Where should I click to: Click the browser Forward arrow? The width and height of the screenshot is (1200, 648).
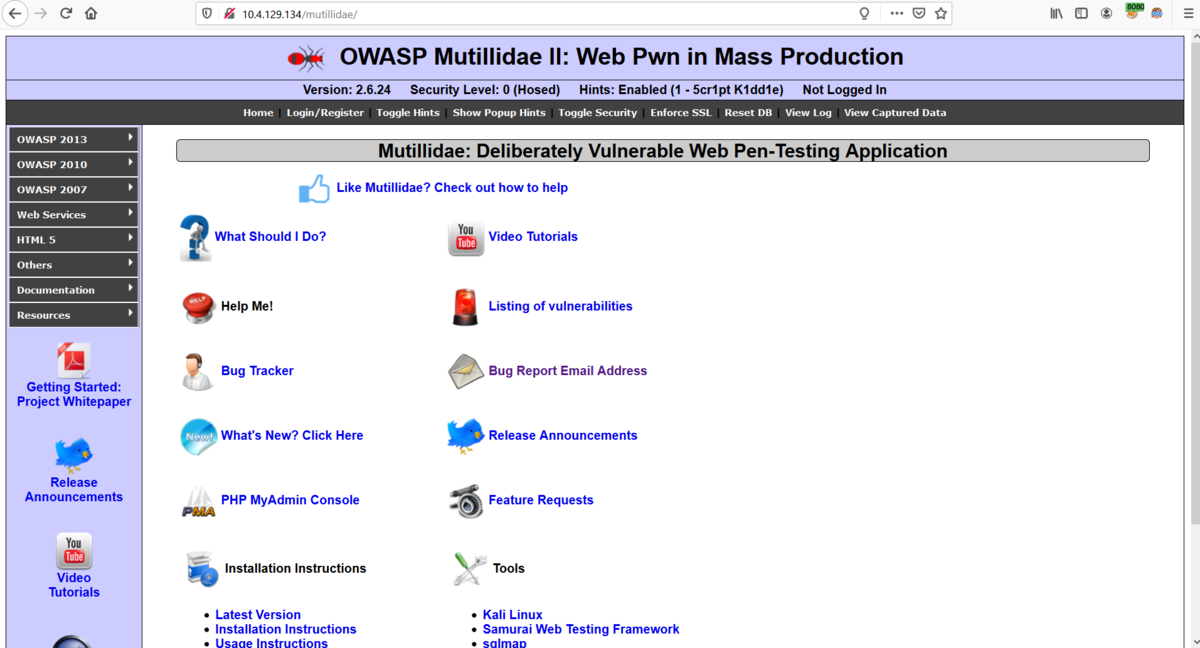click(40, 13)
